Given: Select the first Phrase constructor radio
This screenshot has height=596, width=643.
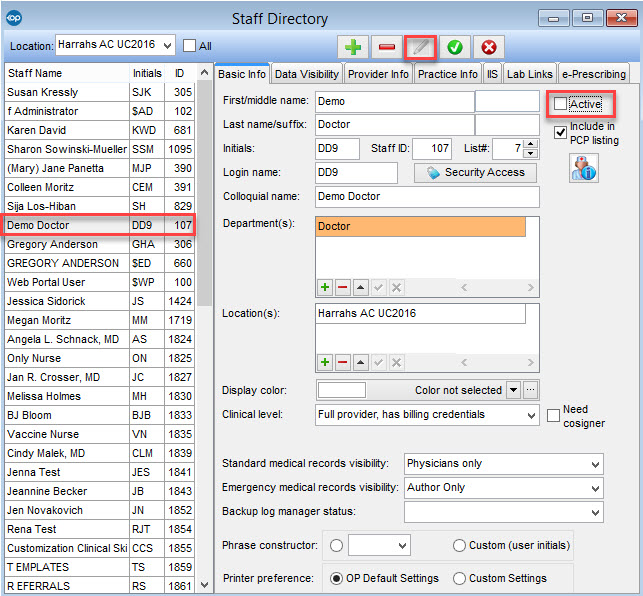Looking at the screenshot, I should click(336, 545).
